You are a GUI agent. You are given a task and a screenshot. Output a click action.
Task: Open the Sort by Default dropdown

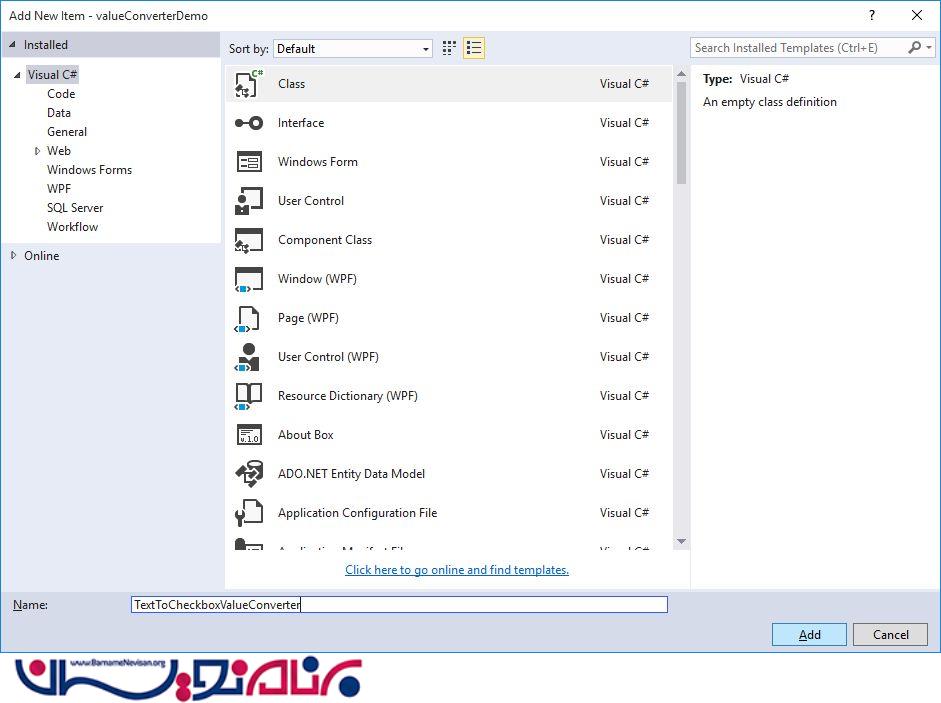pyautogui.click(x=353, y=48)
